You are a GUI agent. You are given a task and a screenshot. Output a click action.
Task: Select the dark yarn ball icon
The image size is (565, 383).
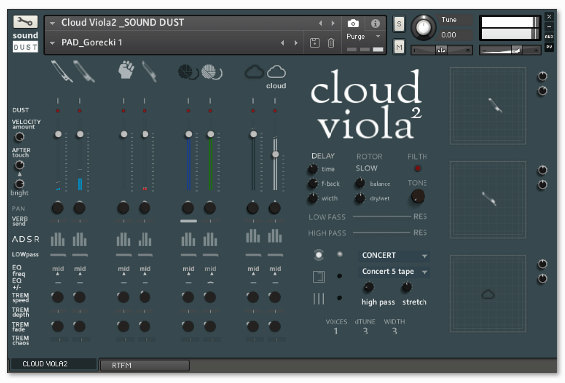188,72
